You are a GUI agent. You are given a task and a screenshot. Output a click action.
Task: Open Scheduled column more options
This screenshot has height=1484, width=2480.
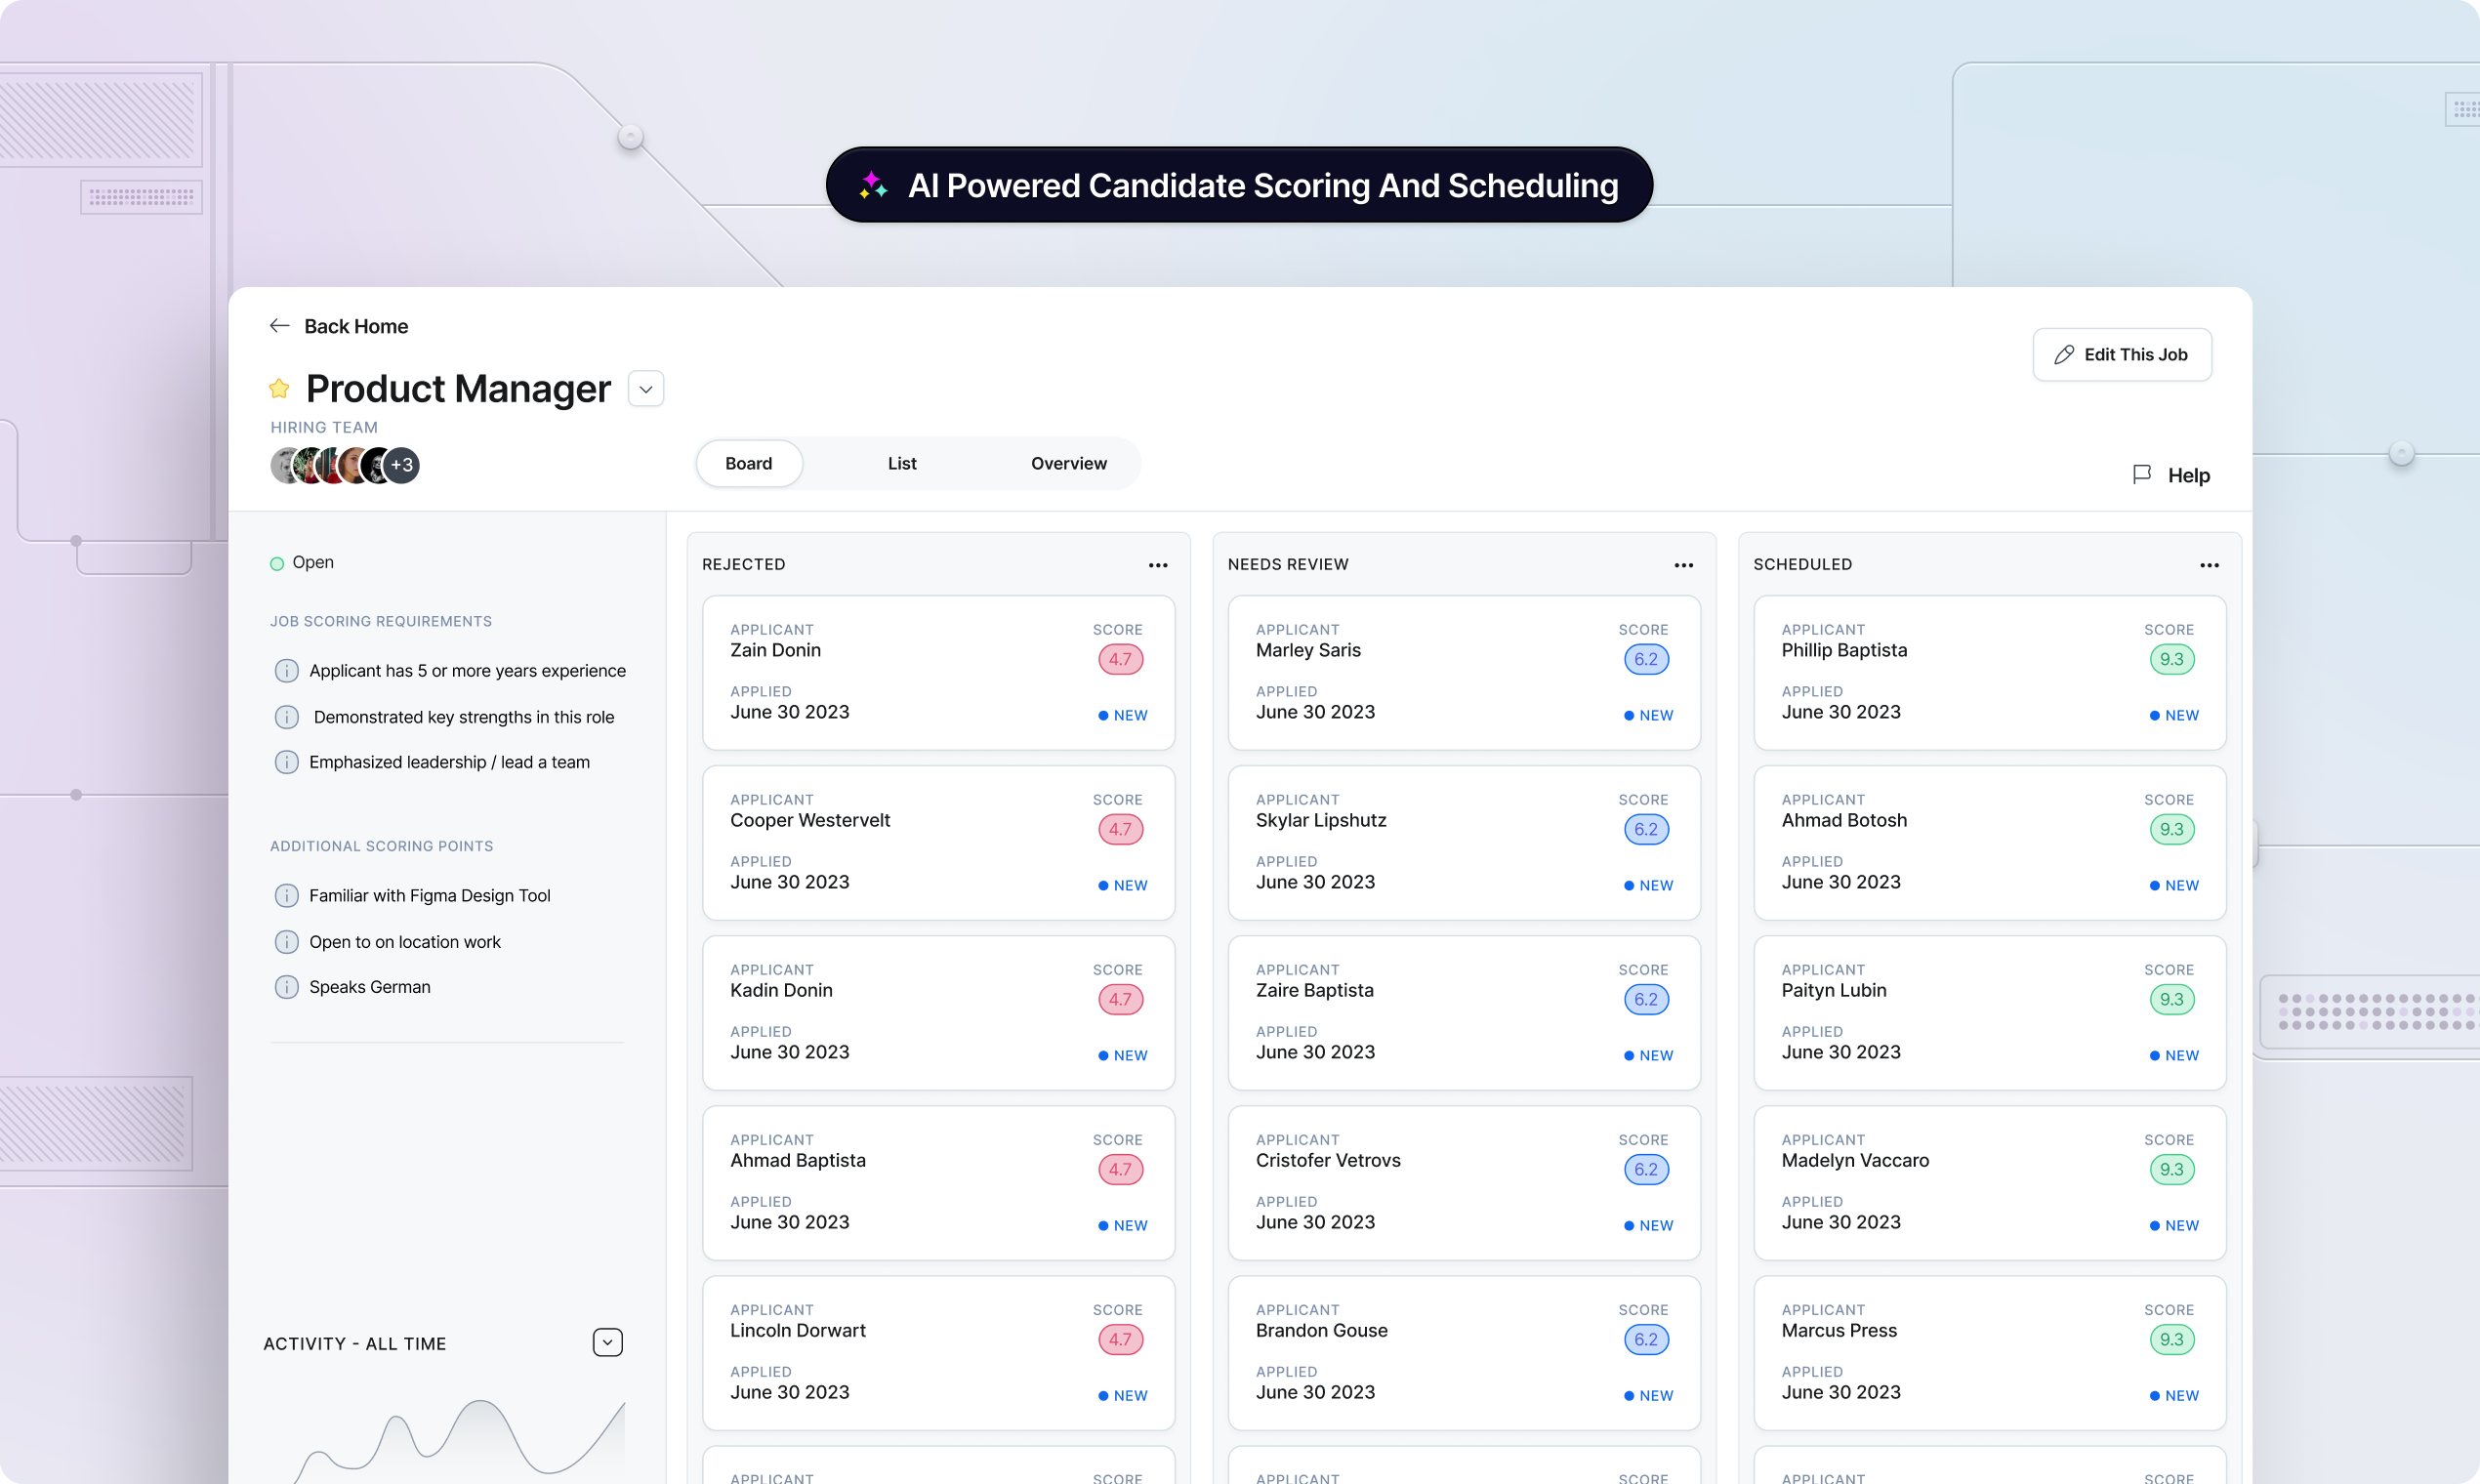click(x=2209, y=565)
